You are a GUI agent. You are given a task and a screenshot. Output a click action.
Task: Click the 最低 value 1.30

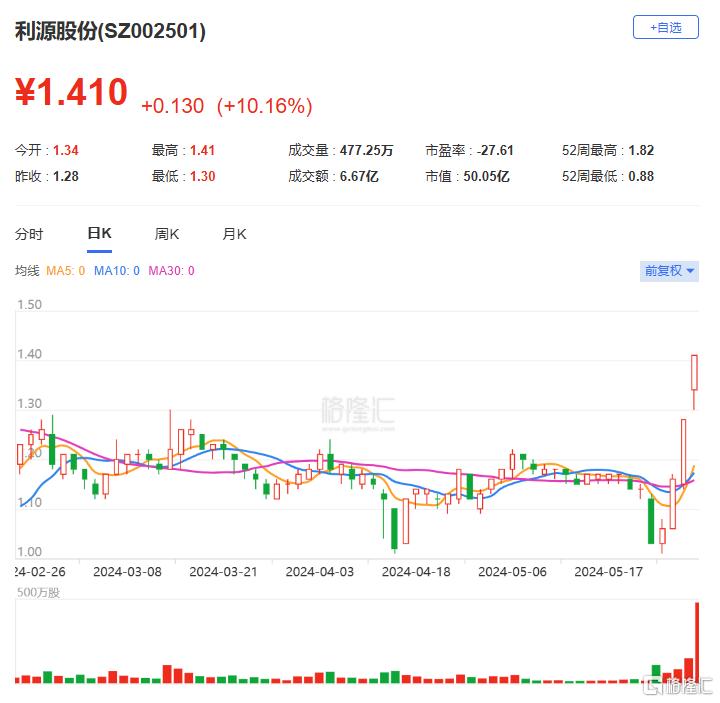(202, 176)
